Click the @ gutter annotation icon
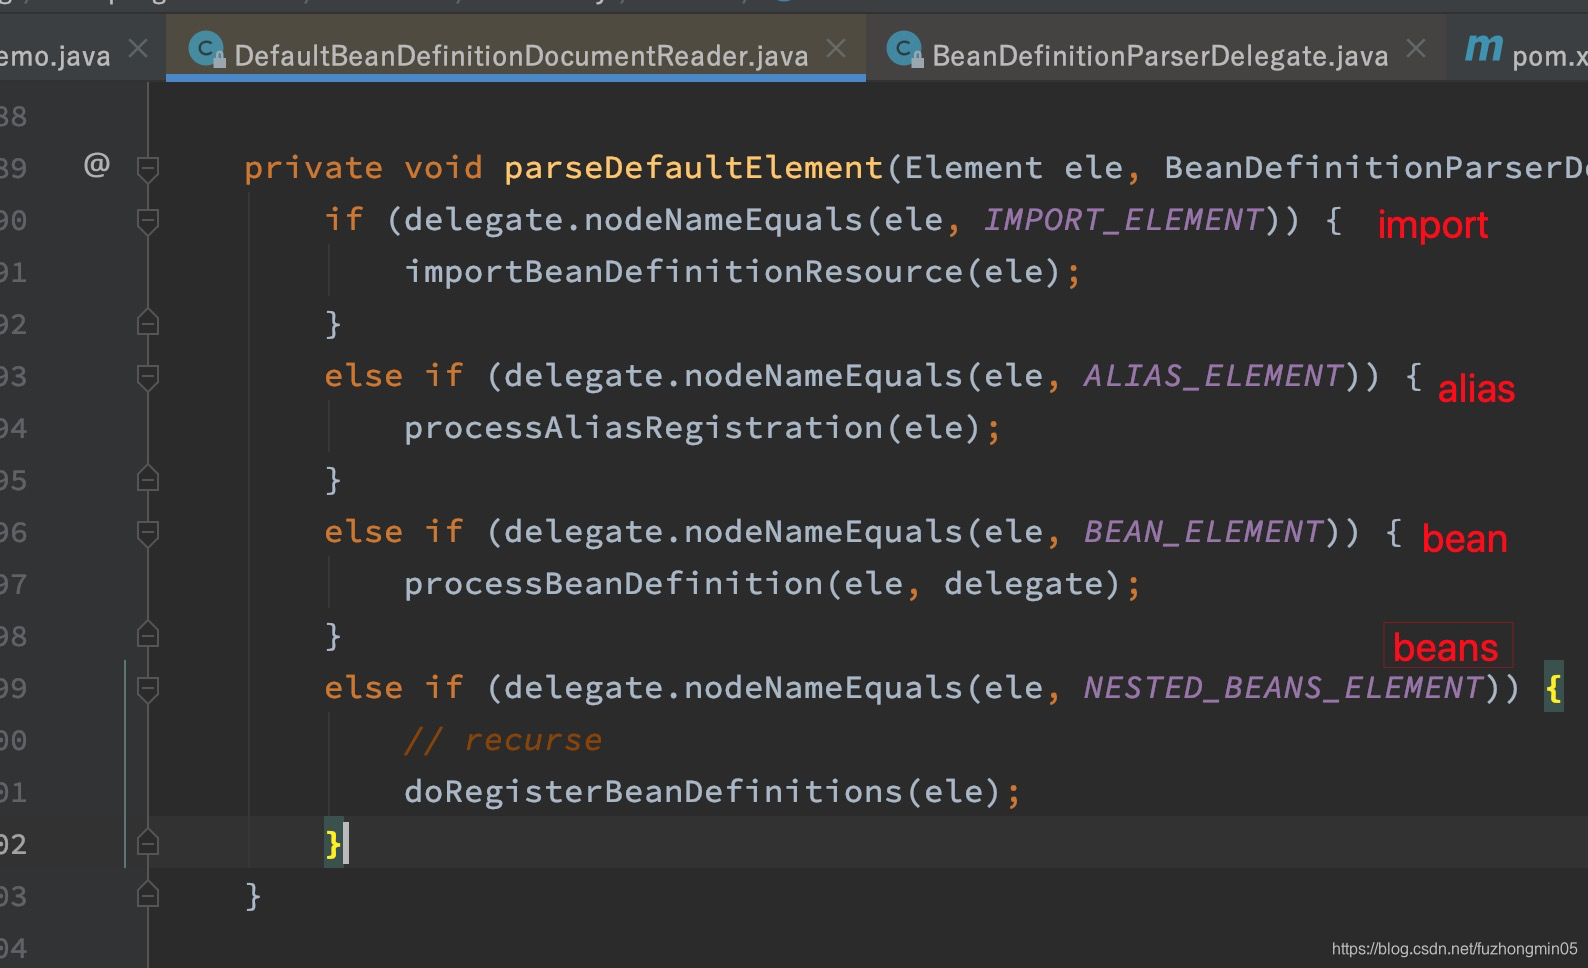The image size is (1588, 968). pyautogui.click(x=96, y=164)
